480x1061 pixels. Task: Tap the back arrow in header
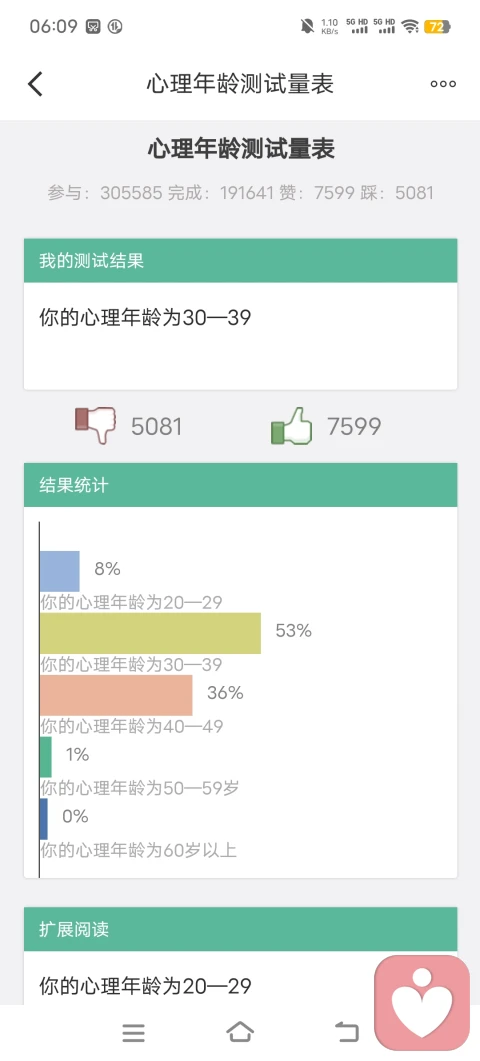pyautogui.click(x=35, y=84)
